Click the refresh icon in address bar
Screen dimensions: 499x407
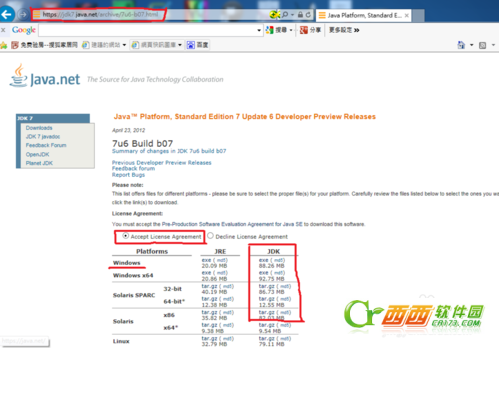(x=308, y=15)
